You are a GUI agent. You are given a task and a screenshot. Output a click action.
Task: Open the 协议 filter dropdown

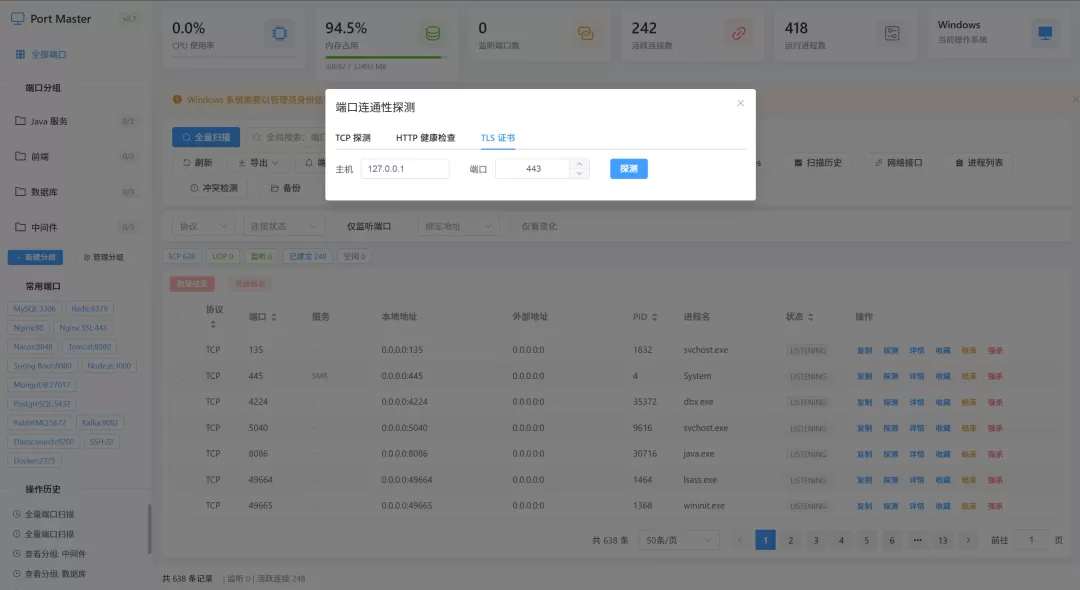202,226
